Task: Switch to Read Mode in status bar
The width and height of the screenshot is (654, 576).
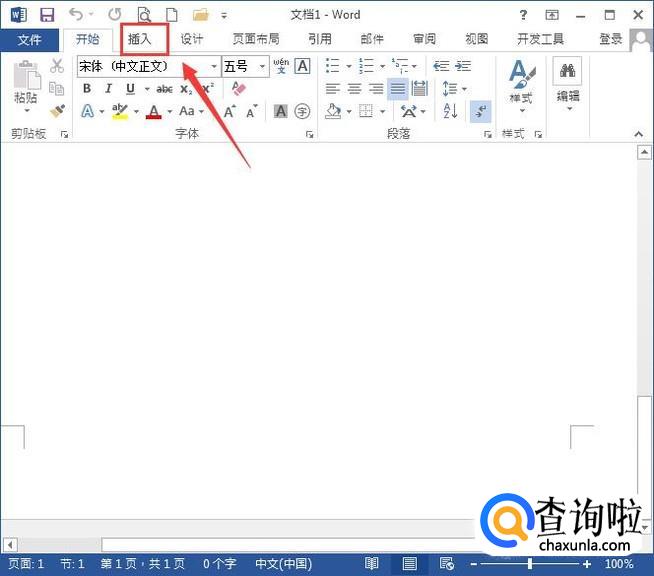Action: click(371, 563)
